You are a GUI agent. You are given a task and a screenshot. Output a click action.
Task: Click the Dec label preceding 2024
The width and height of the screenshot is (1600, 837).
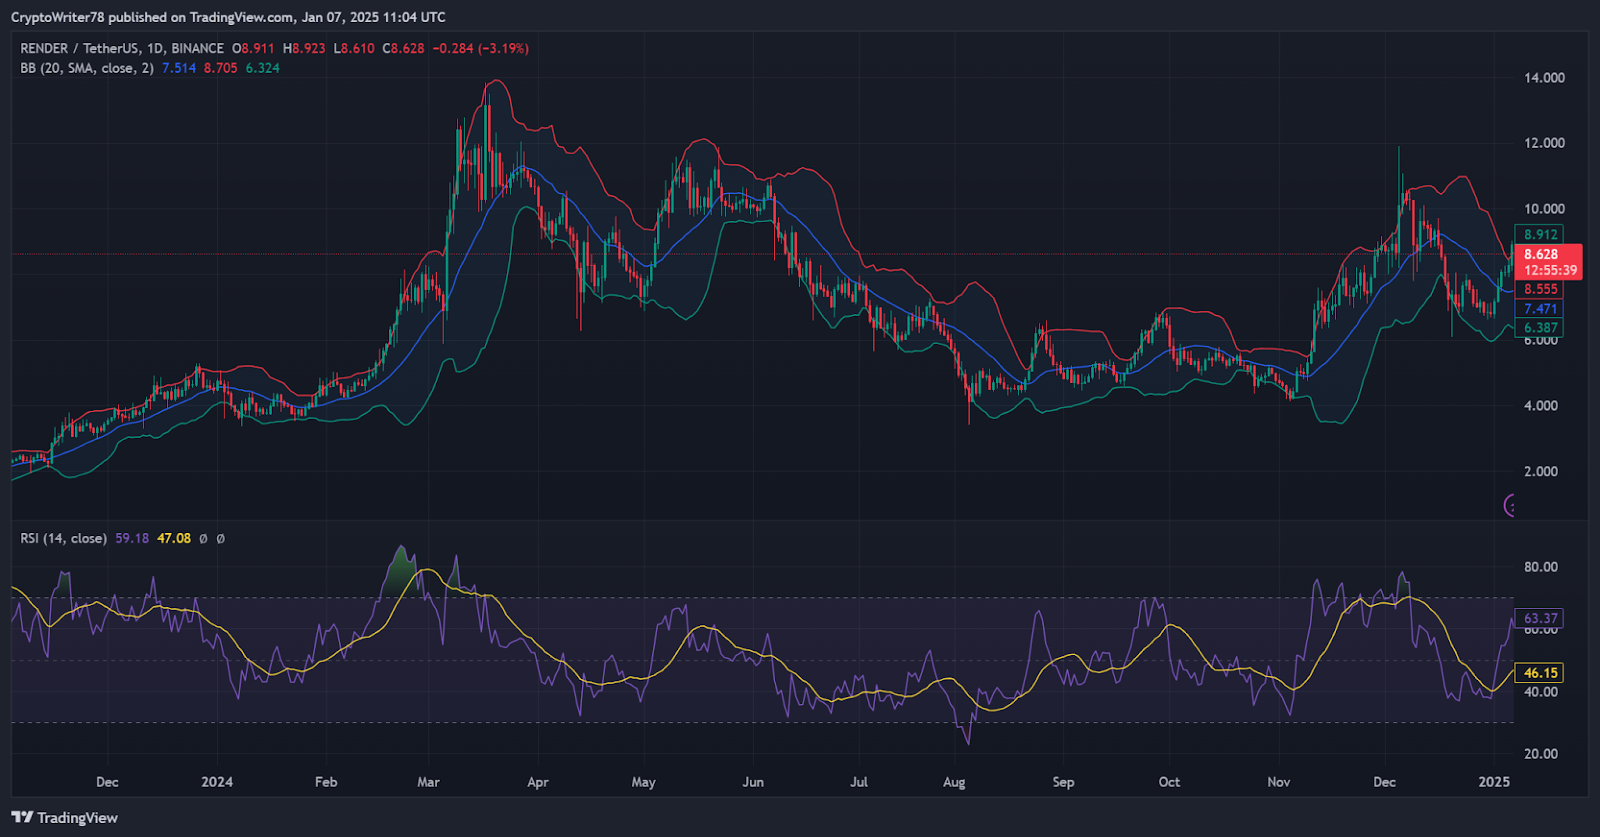coord(107,782)
